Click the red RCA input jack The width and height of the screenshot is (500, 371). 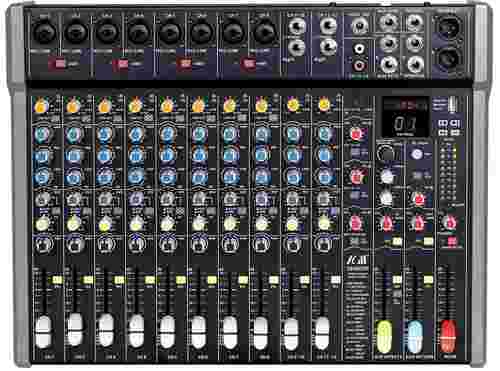pyautogui.click(x=359, y=65)
